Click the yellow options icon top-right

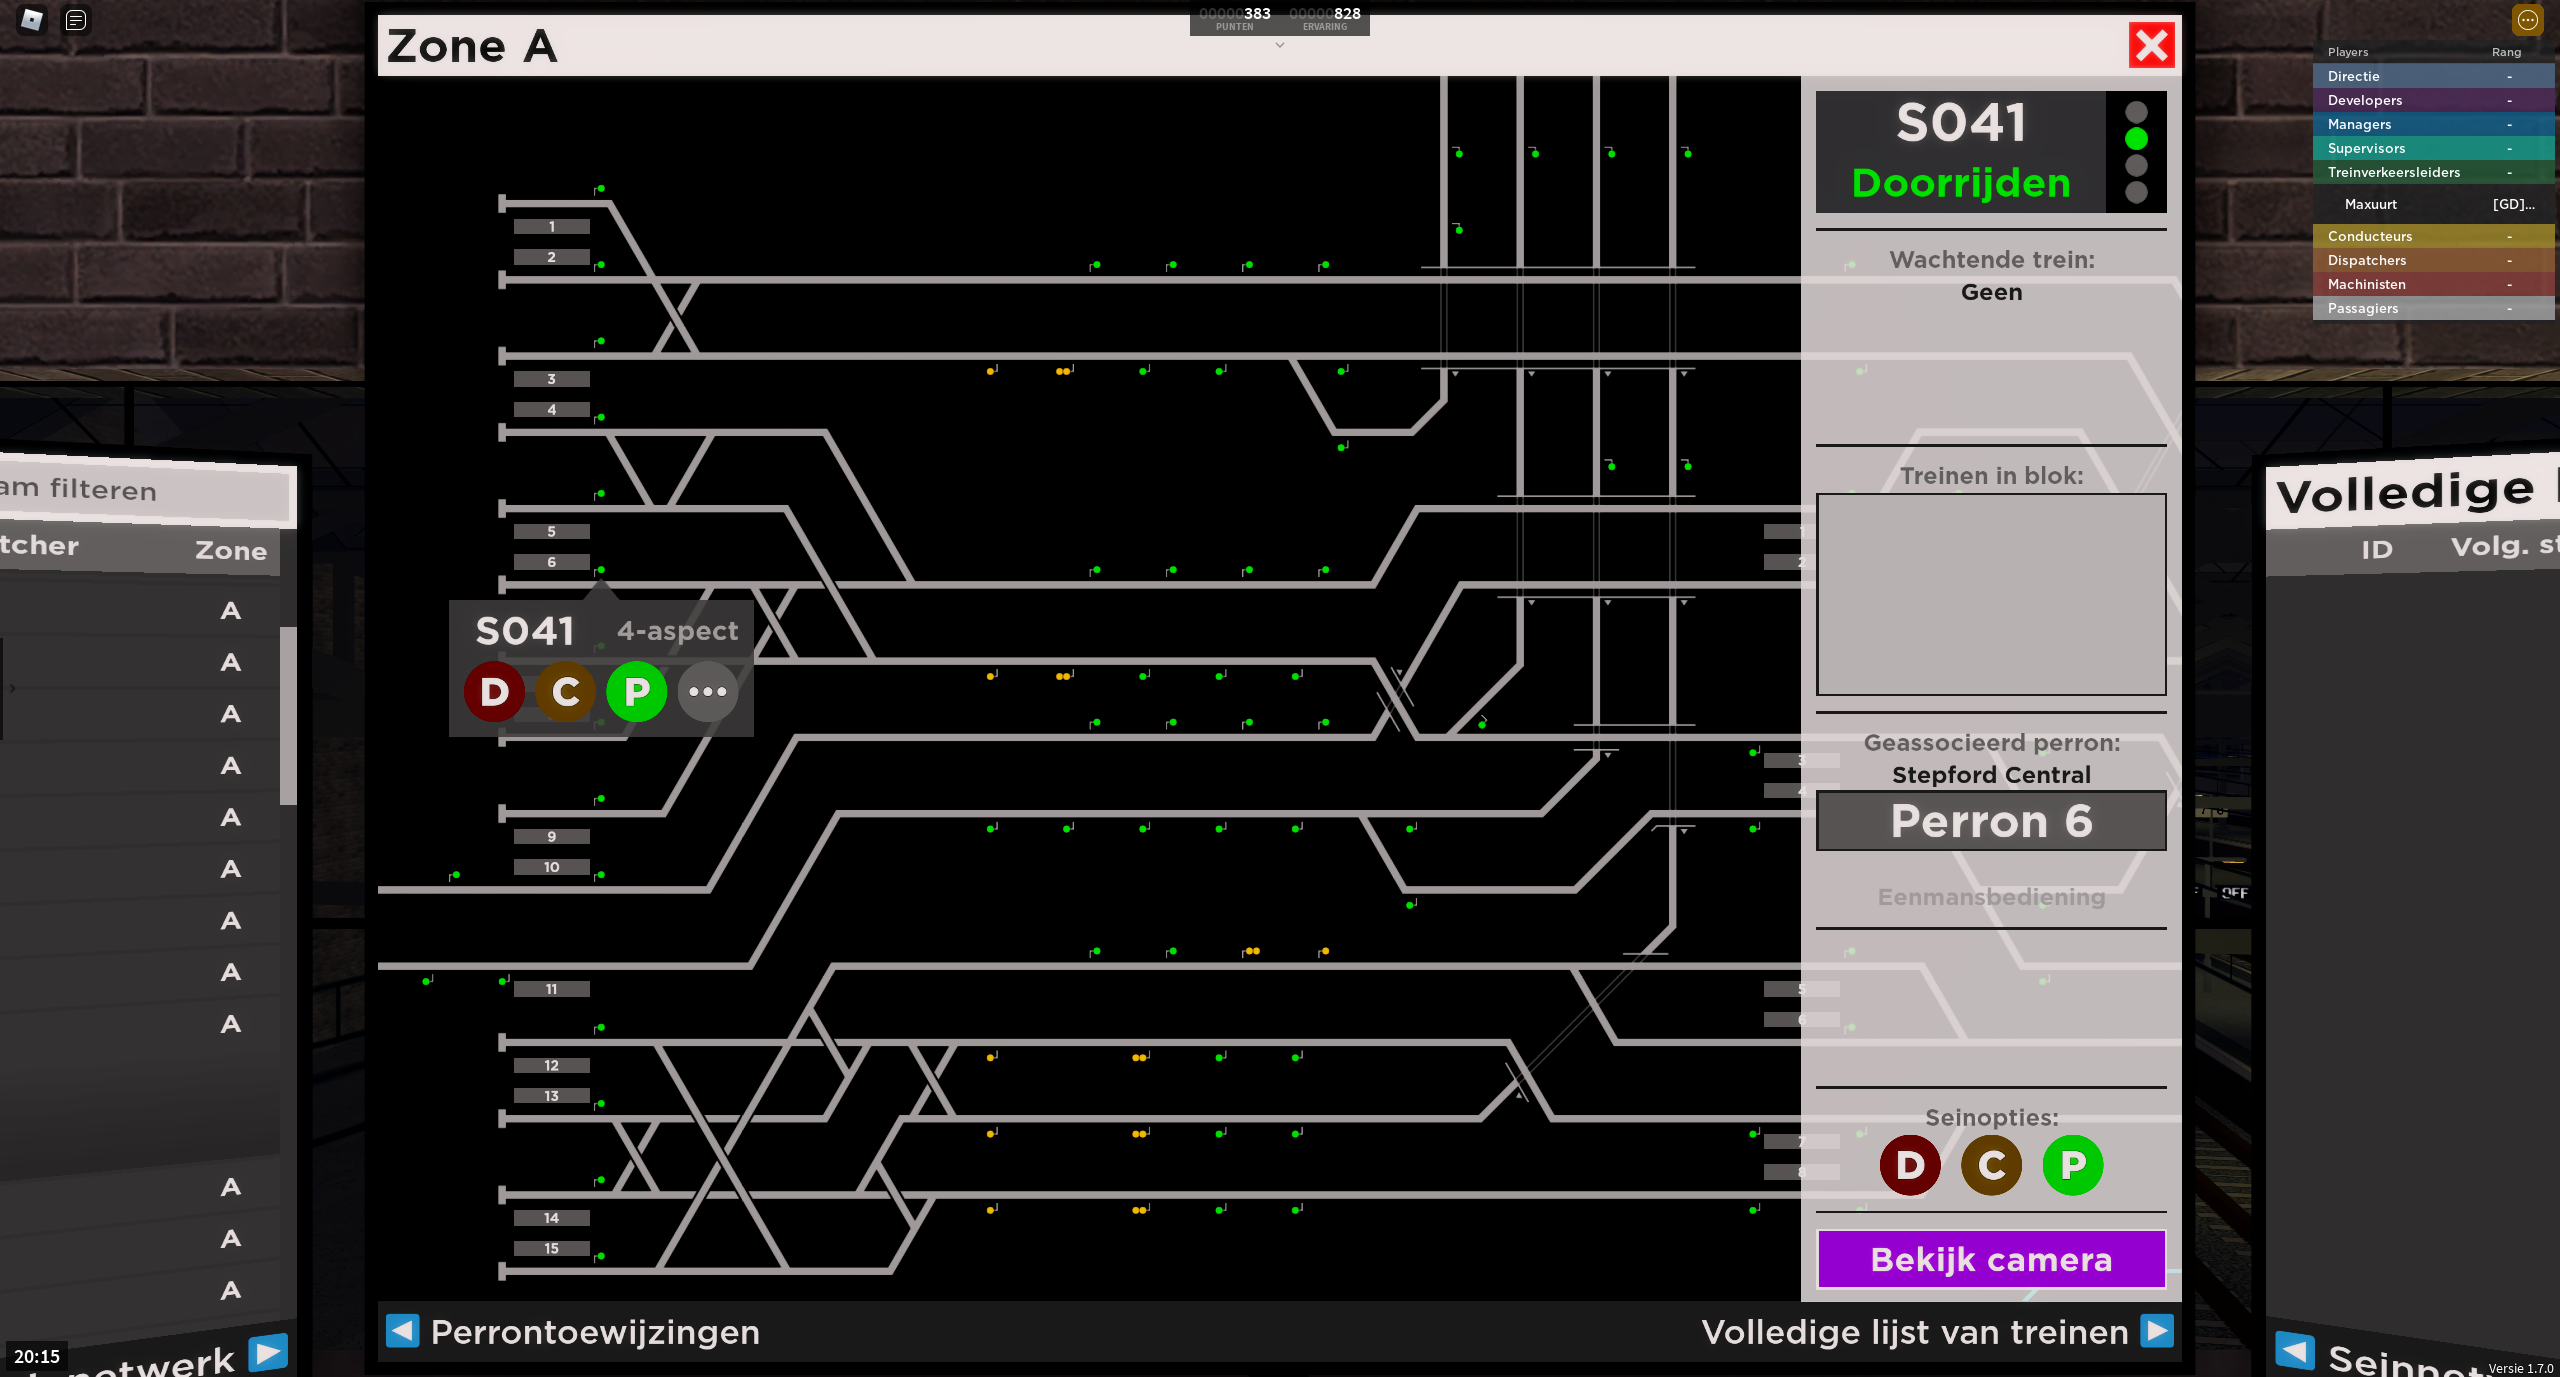[x=2527, y=20]
